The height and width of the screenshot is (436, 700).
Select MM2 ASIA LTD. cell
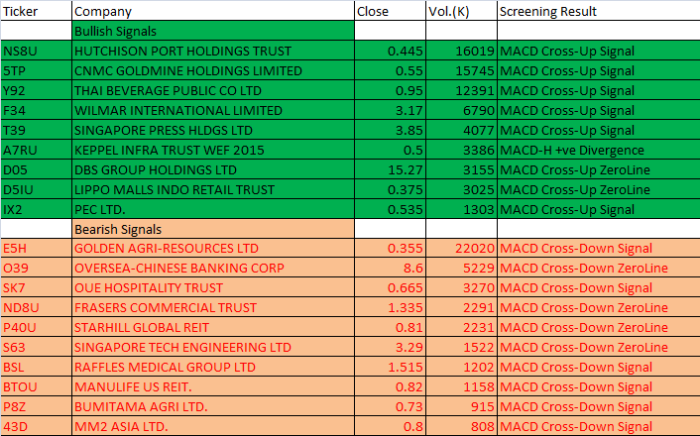pos(213,426)
